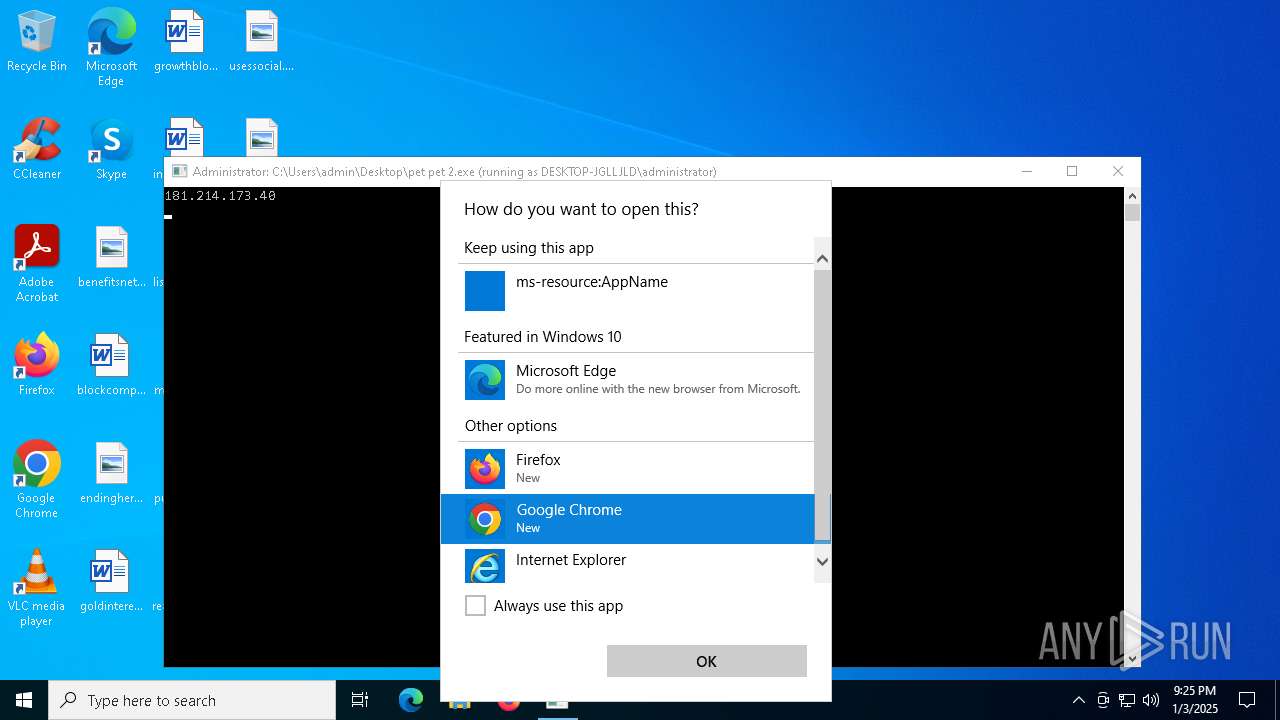Select the Microsoft Edge desktop shortcut
This screenshot has height=720, width=1280.
coord(111,48)
